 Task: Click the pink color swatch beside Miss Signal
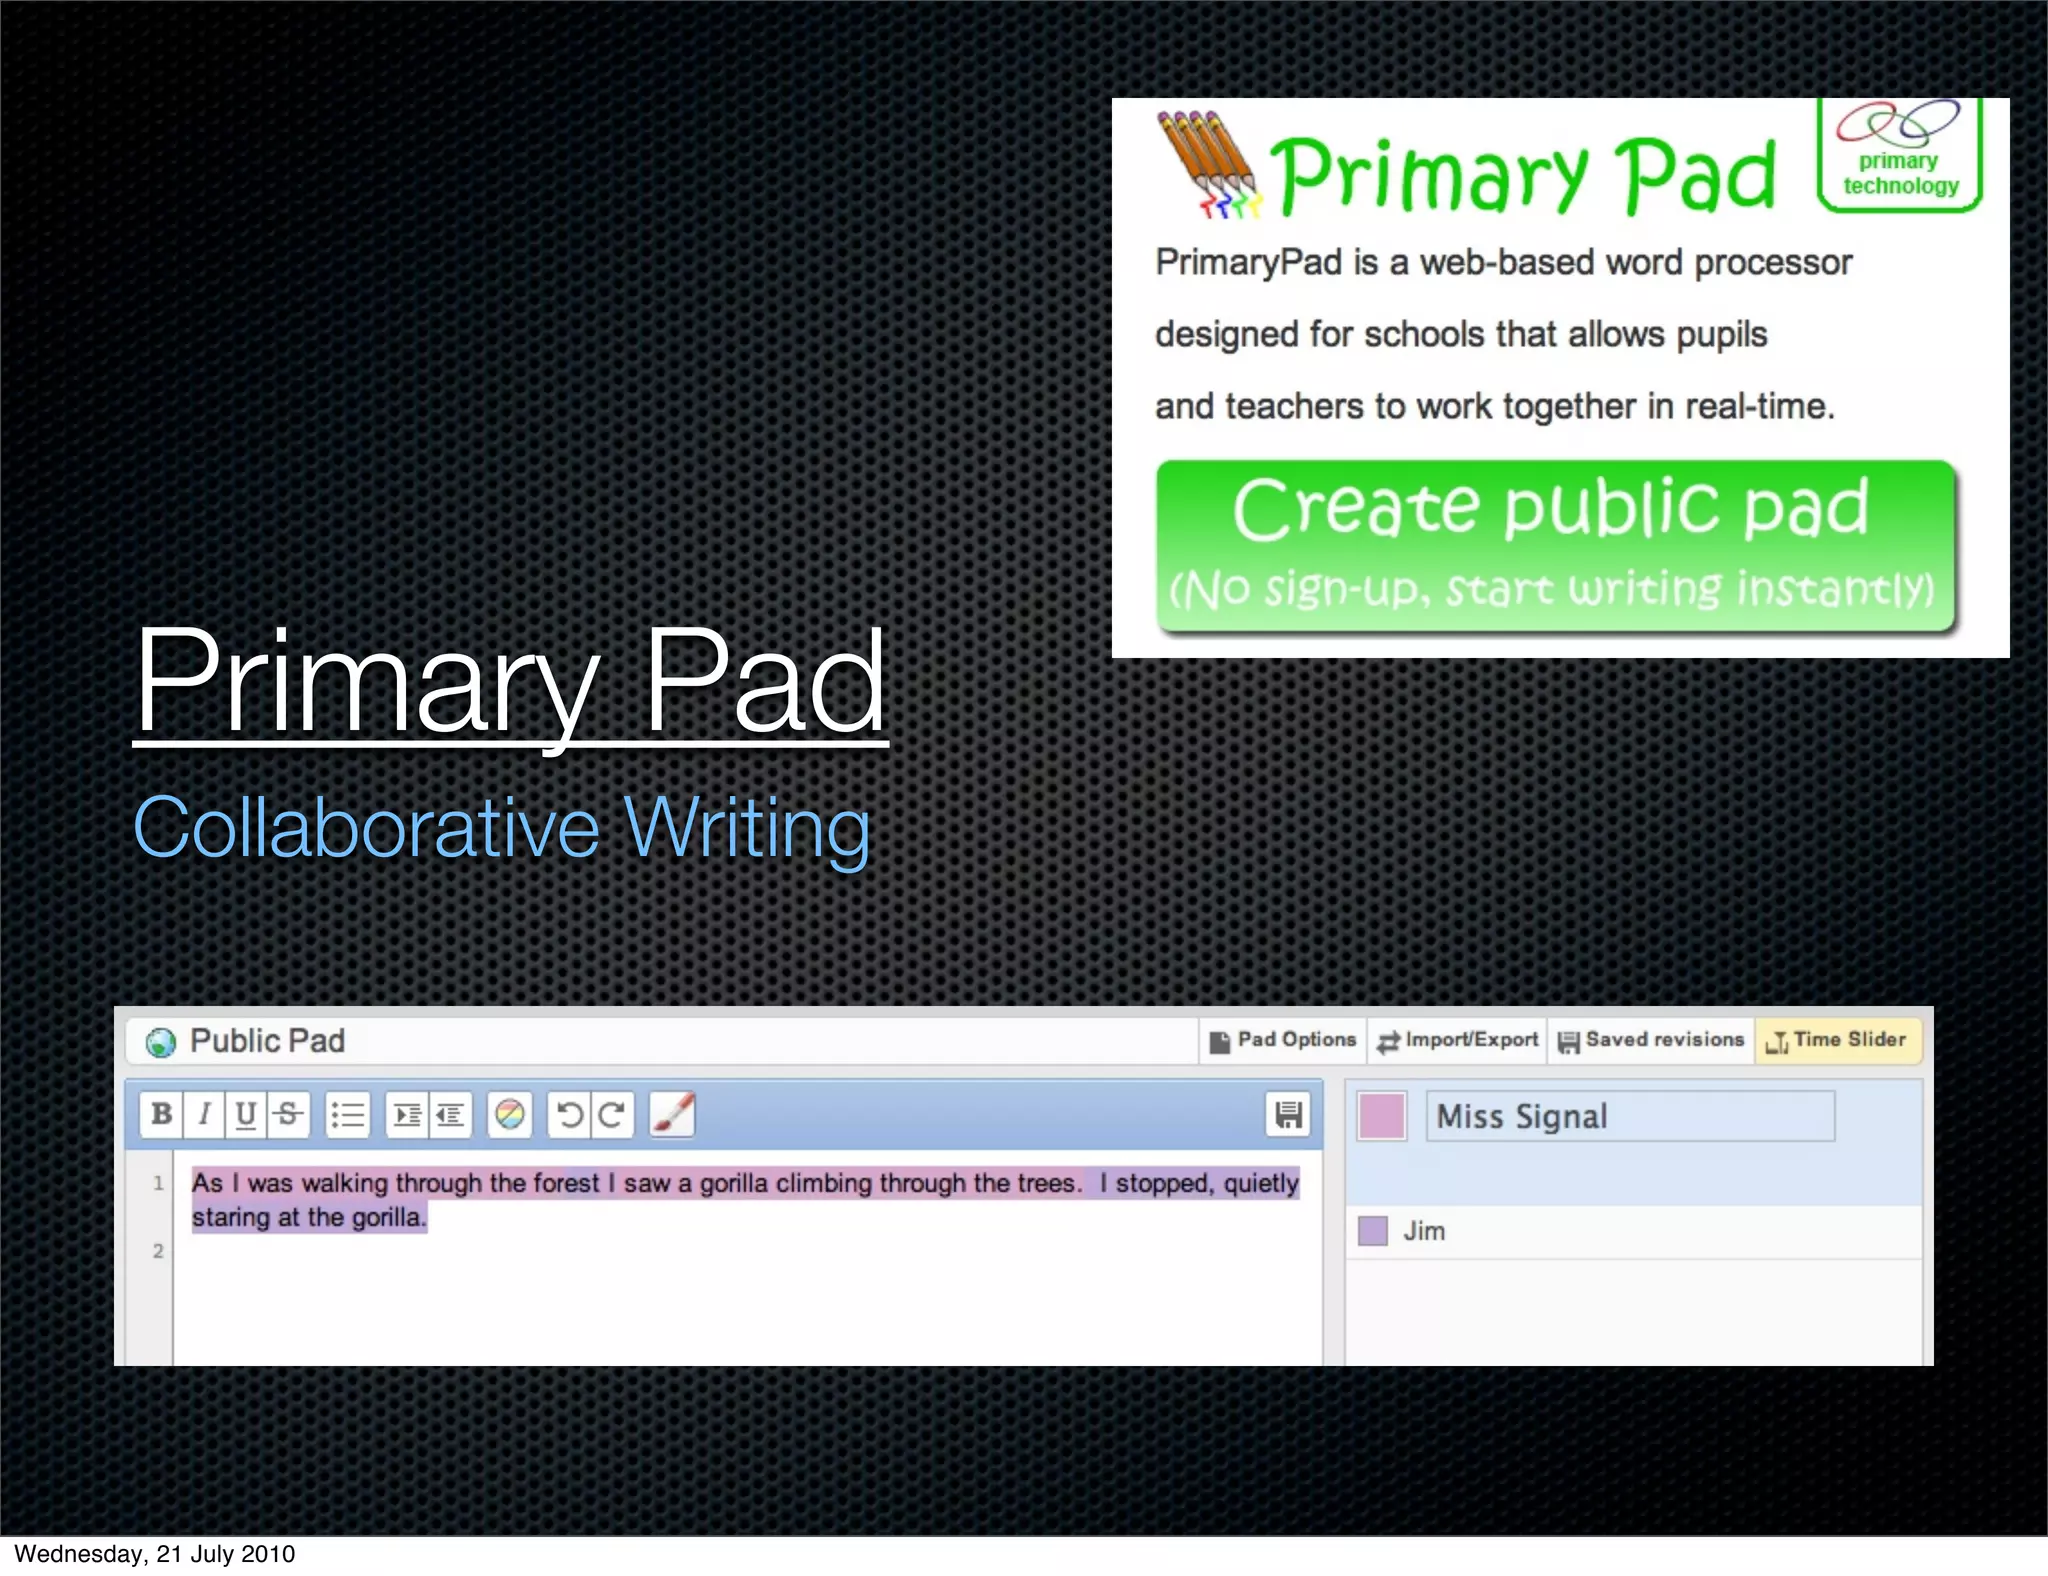(1382, 1116)
